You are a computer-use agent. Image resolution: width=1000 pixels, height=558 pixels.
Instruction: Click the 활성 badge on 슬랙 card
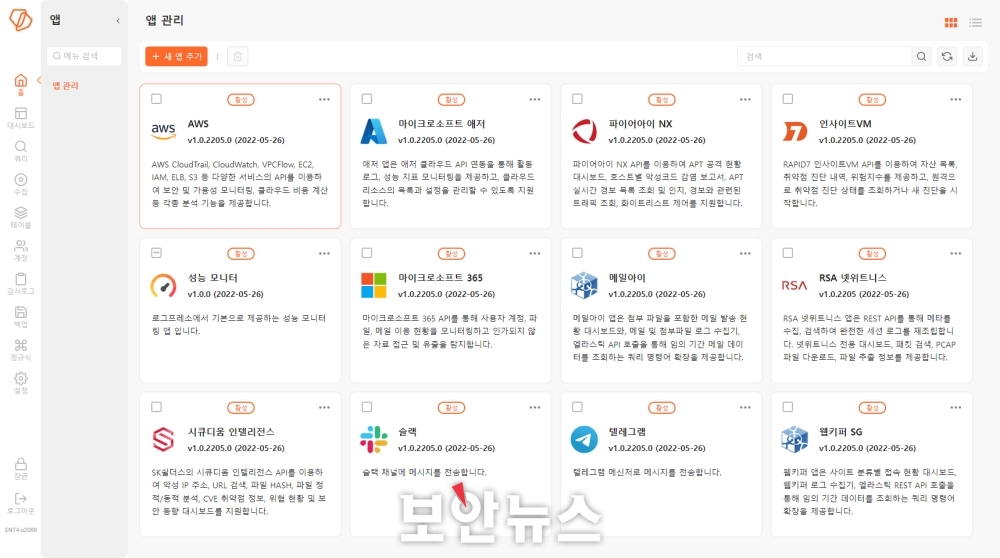click(452, 407)
